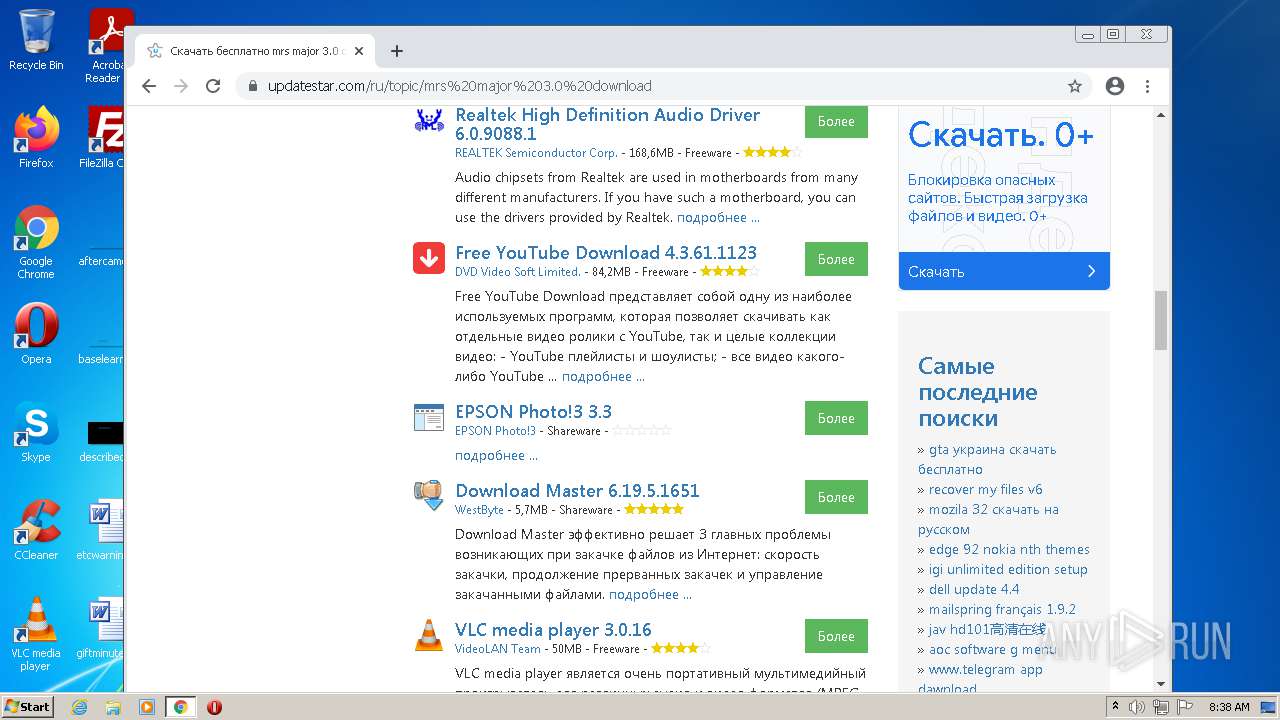Click подробнее link under EPSON Photo!3
This screenshot has height=720, width=1280.
tap(496, 456)
